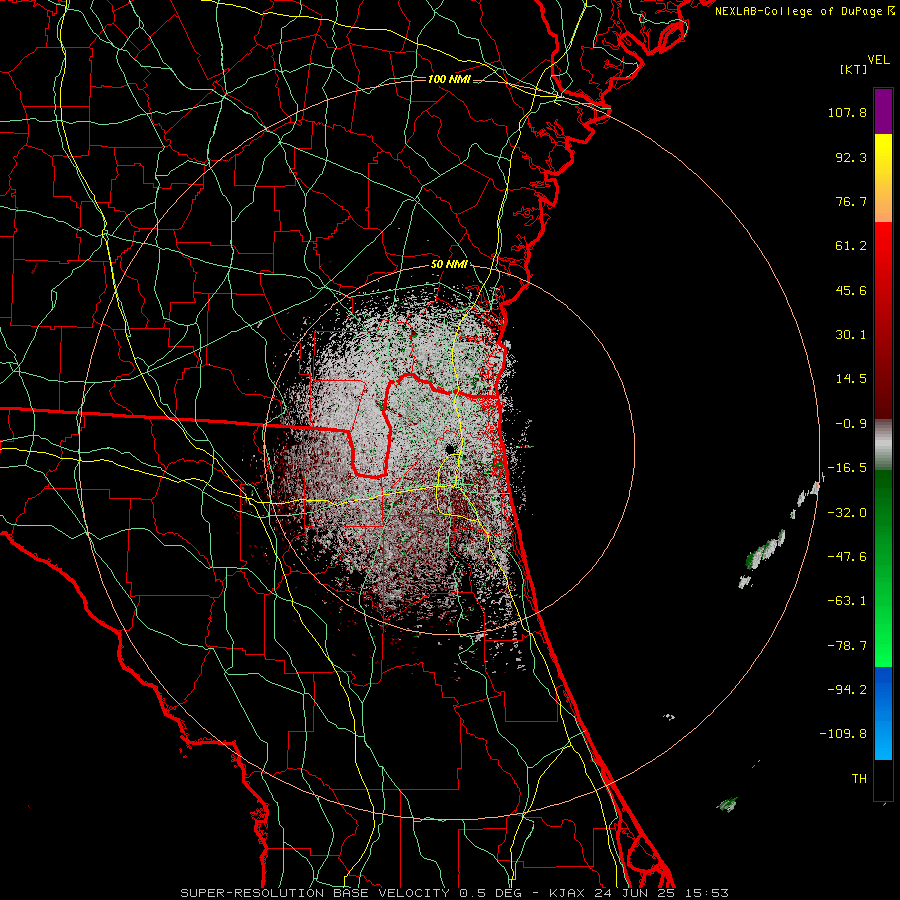Click the -109.8 velocity scale value
900x900 pixels.
tap(843, 734)
